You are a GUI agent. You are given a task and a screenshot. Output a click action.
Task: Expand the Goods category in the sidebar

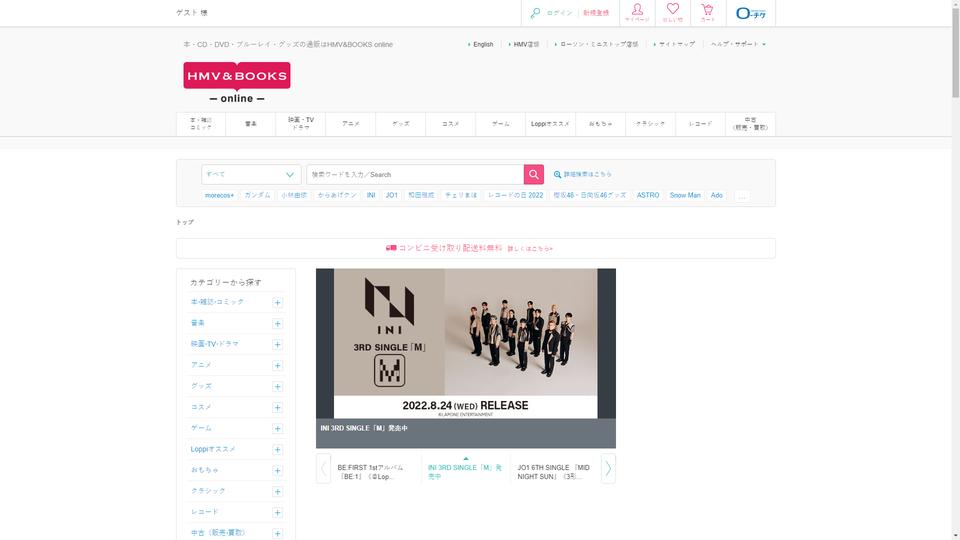(x=277, y=387)
